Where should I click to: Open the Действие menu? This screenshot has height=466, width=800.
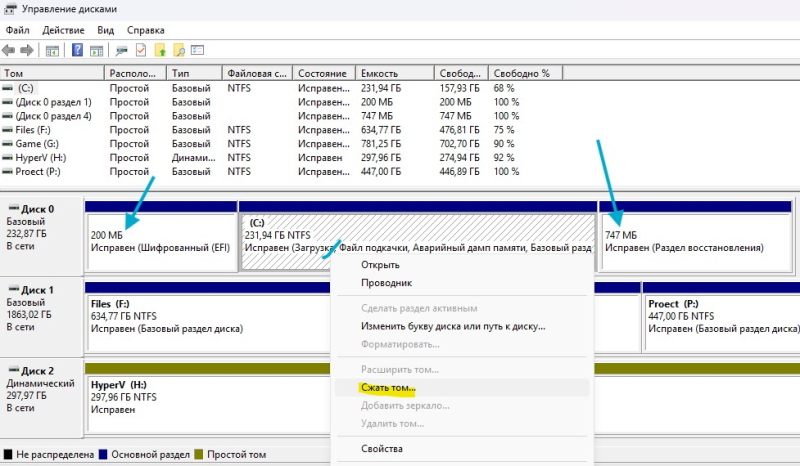(x=63, y=30)
